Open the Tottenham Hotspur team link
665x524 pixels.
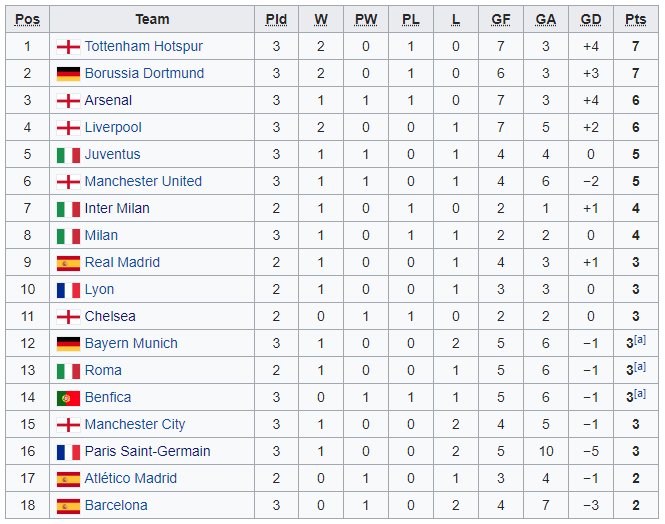144,46
